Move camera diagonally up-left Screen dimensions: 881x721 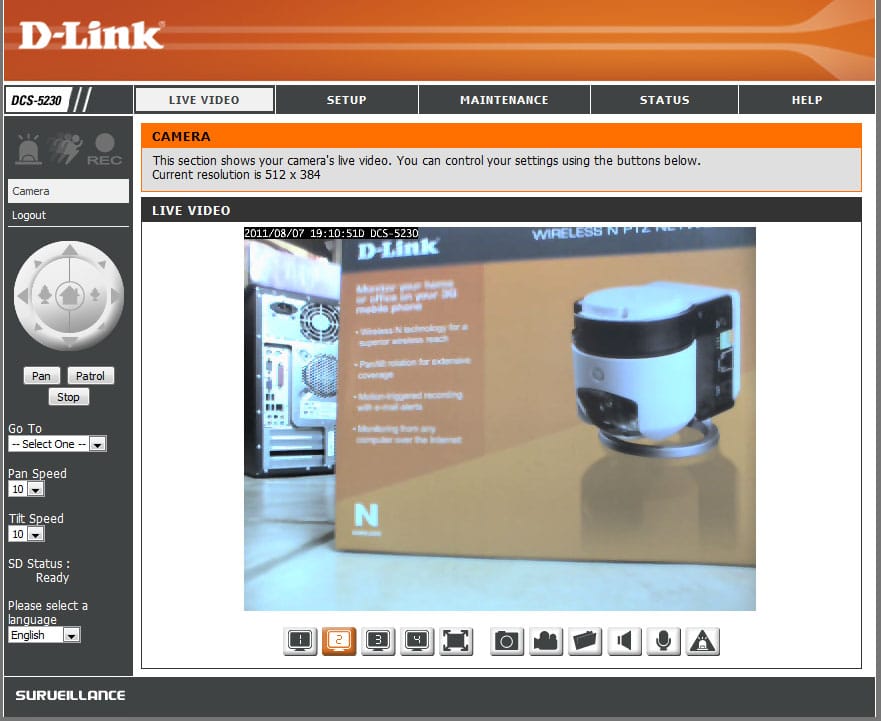point(38,264)
